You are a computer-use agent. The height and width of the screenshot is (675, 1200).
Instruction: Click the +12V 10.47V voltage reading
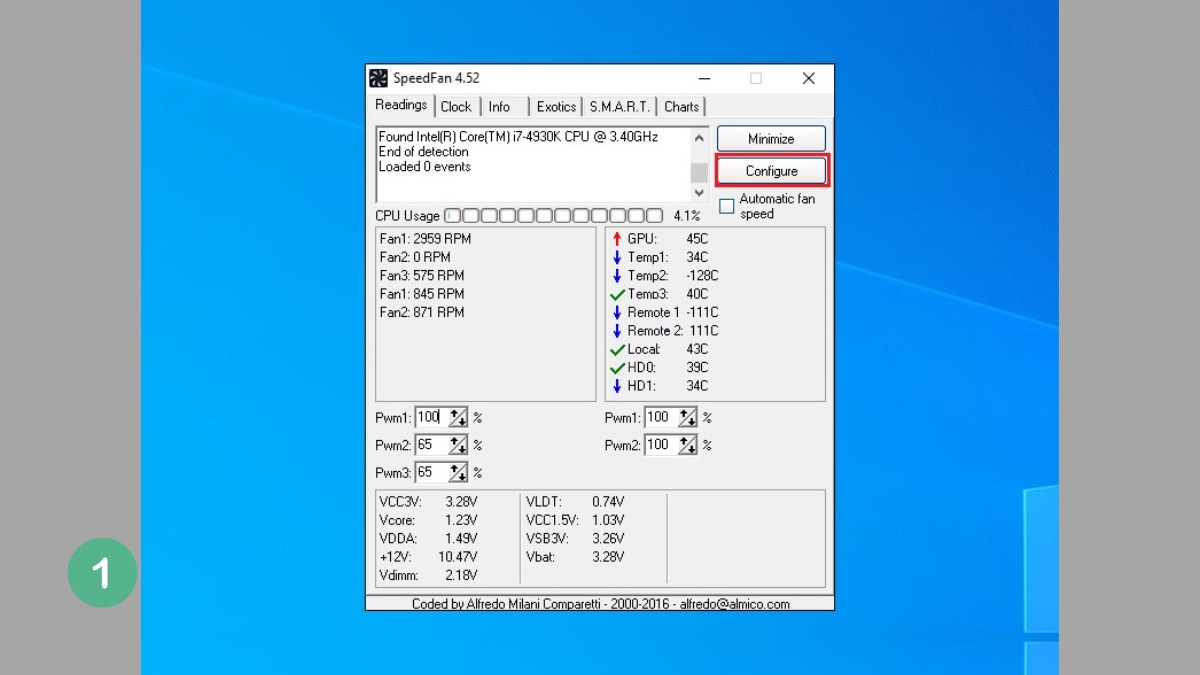click(428, 556)
